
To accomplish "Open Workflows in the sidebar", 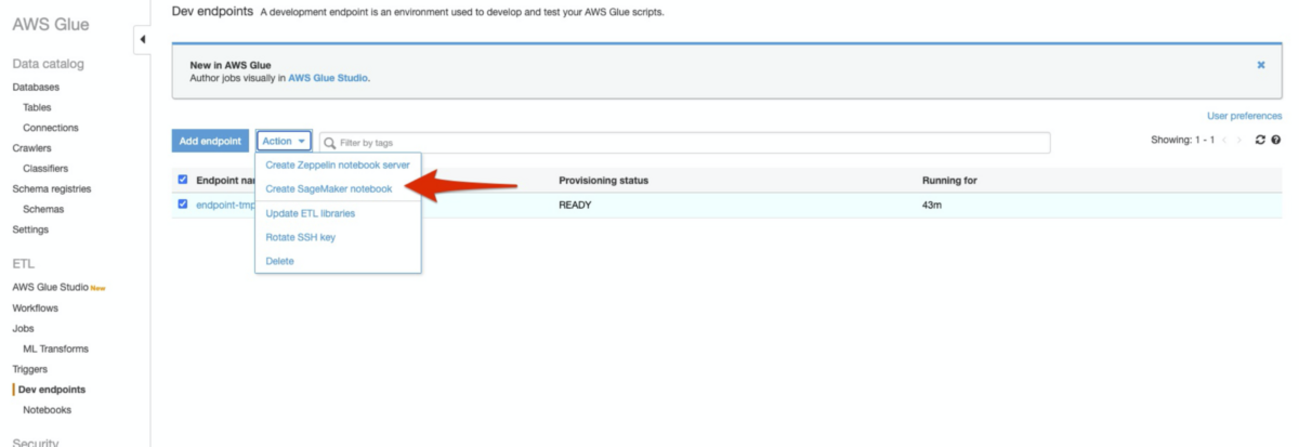I will [35, 308].
